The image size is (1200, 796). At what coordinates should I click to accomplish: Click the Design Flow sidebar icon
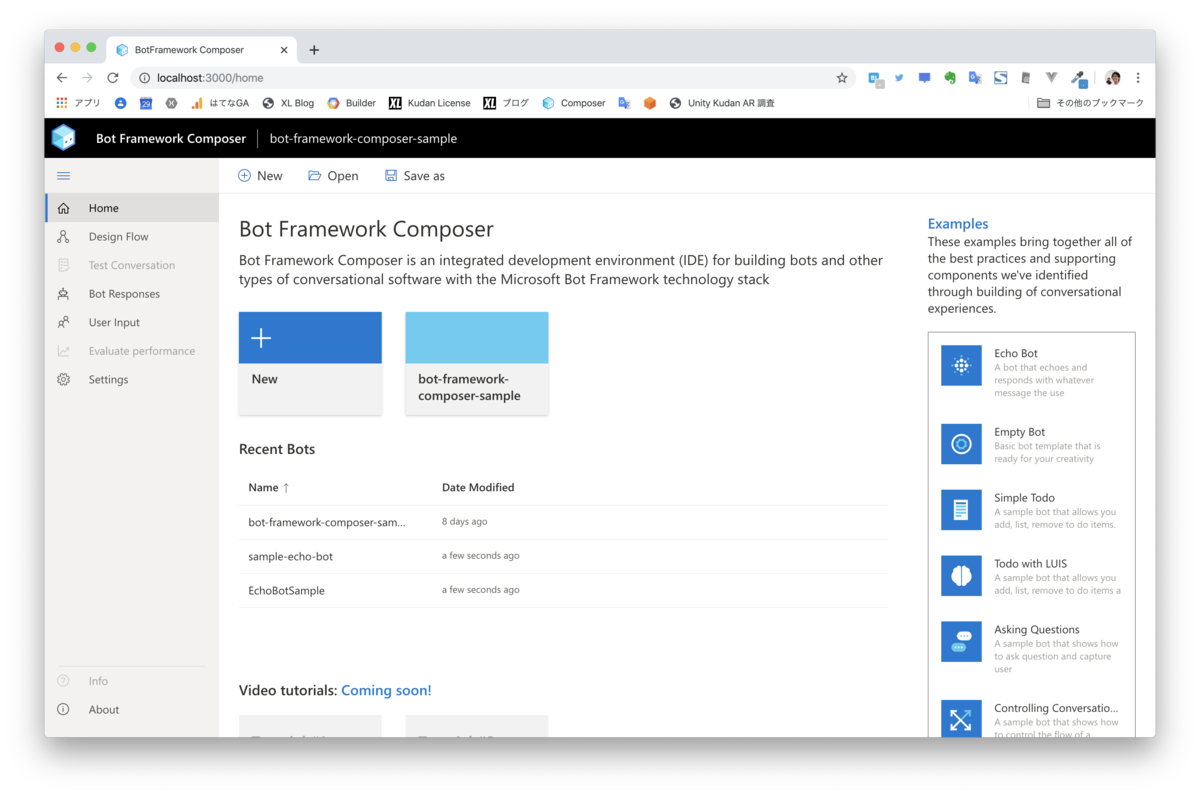click(63, 237)
